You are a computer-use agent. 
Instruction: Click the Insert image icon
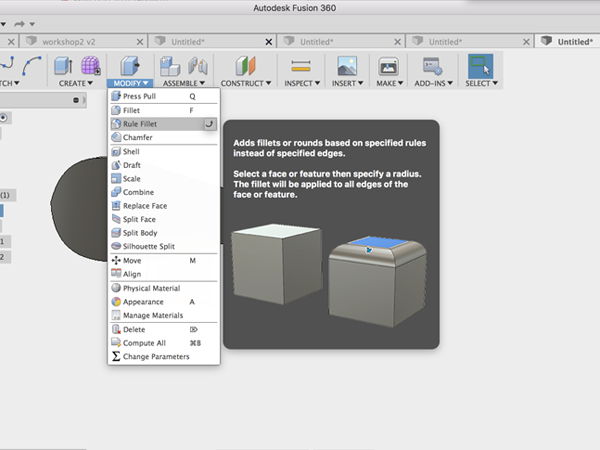coord(347,66)
